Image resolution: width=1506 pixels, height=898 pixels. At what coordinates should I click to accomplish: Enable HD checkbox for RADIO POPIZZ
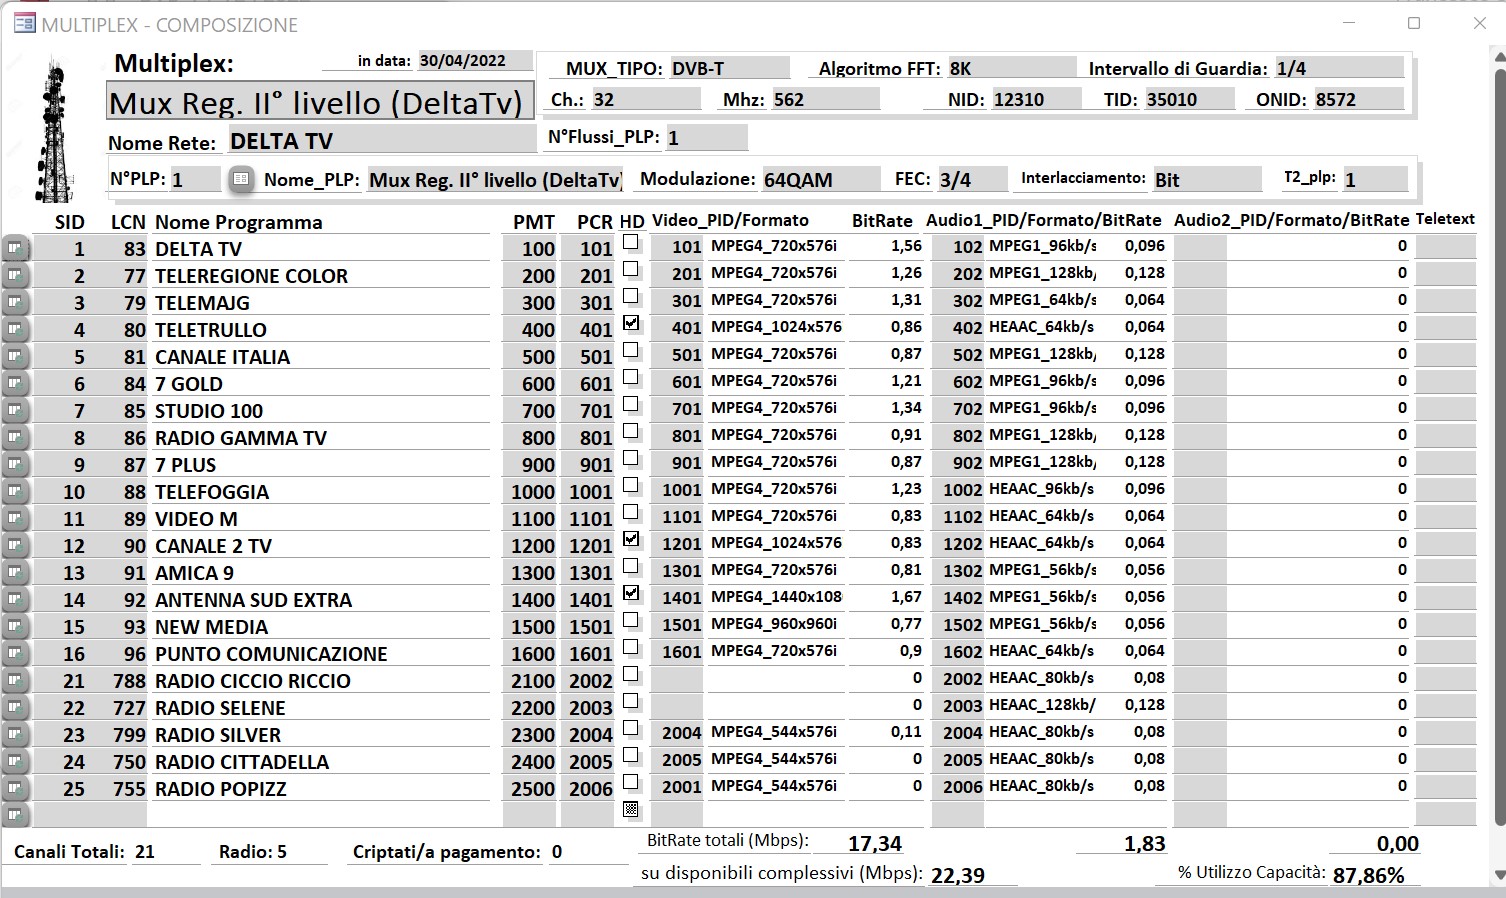[x=631, y=782]
